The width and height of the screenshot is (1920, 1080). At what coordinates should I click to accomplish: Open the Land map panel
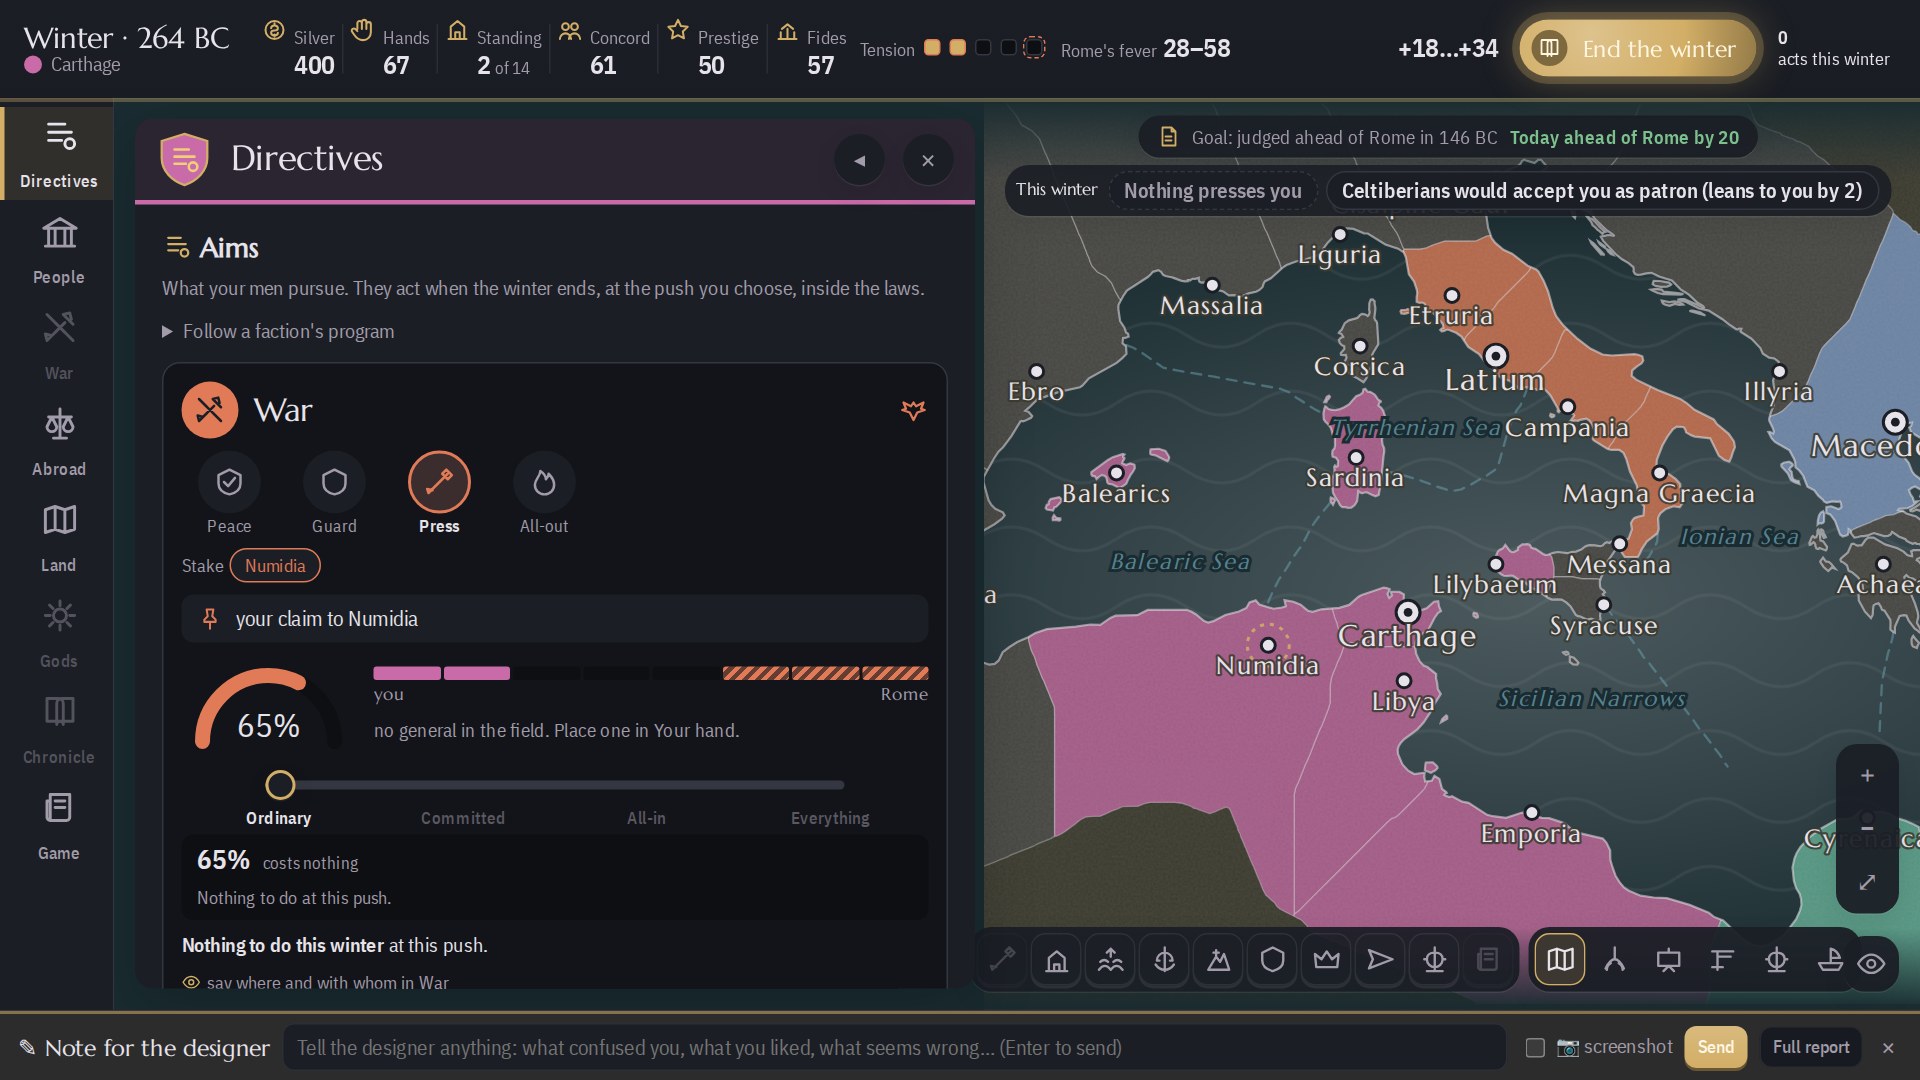click(x=58, y=538)
